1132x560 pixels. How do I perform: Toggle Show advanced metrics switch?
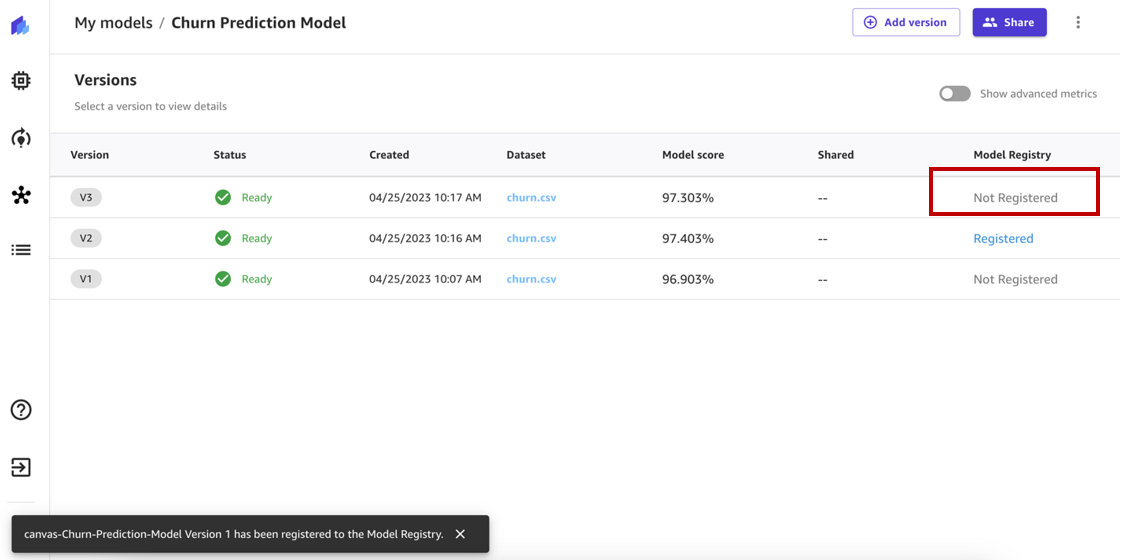tap(954, 94)
